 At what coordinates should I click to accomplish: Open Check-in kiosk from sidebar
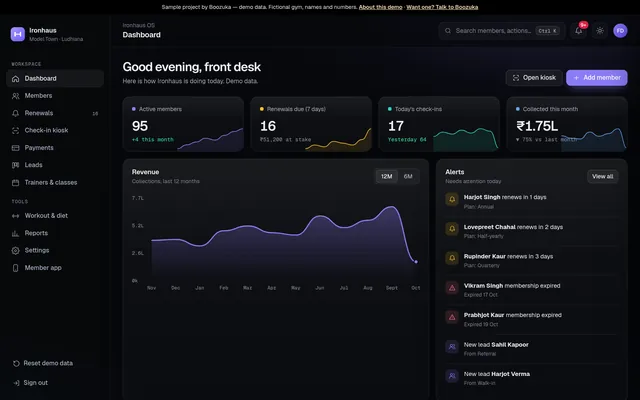point(55,131)
